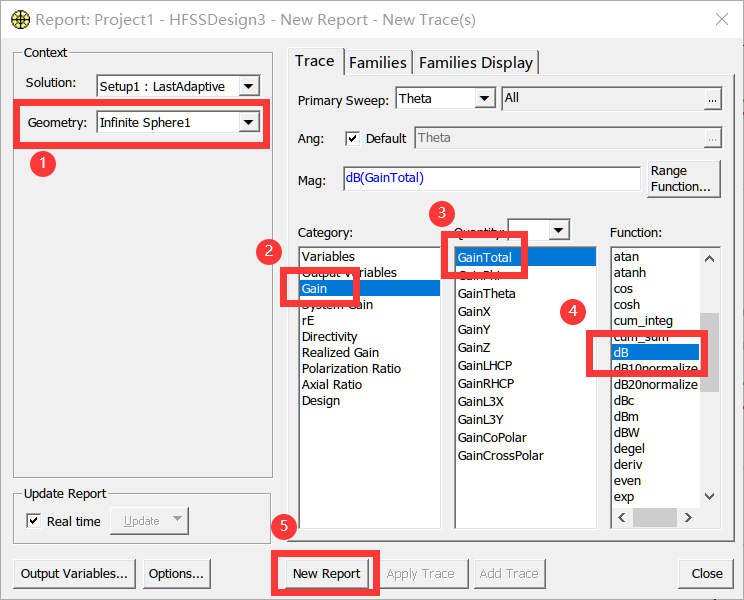Switch to the Families Display tab

[x=475, y=63]
